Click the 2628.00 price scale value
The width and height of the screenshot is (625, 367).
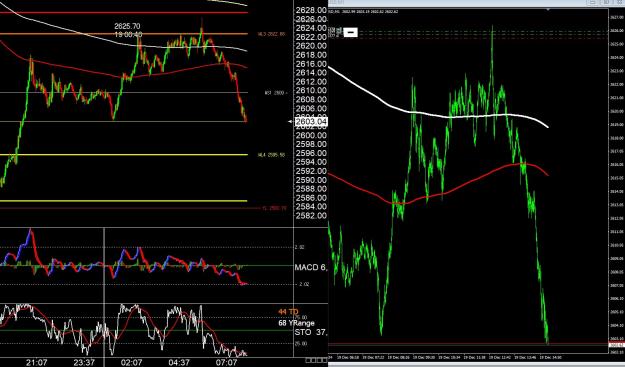coord(311,10)
